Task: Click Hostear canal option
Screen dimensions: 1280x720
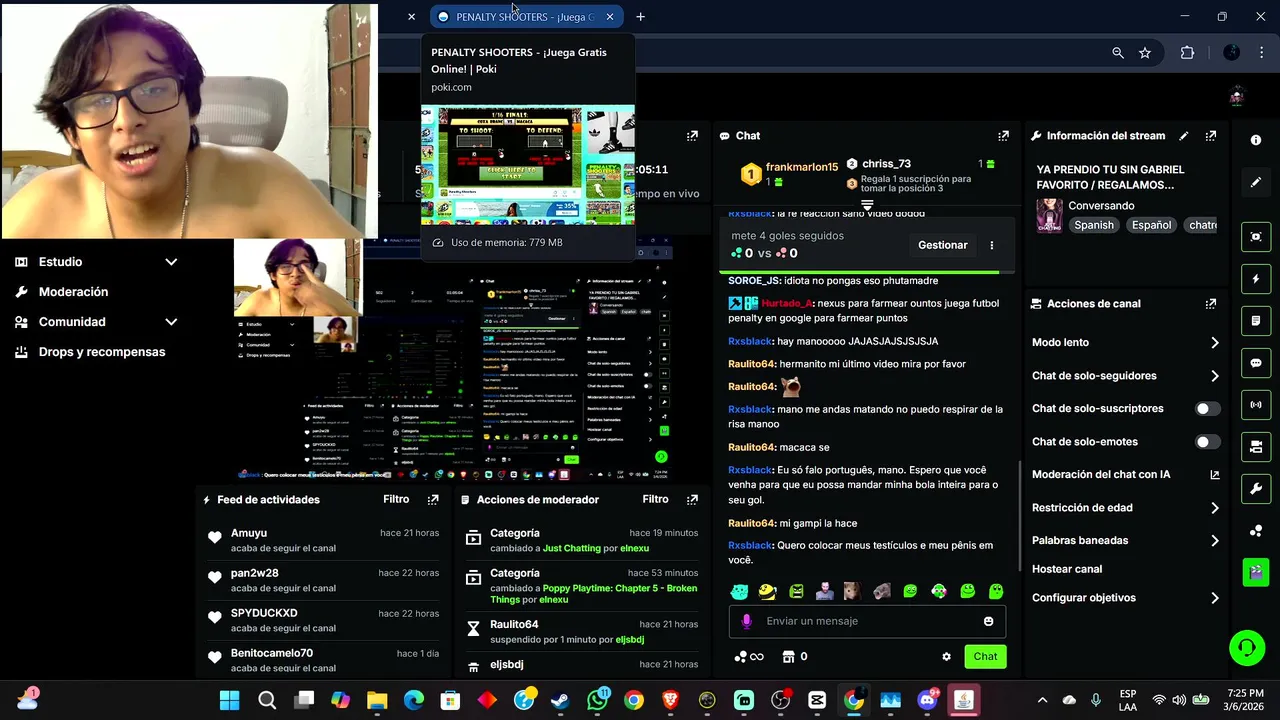Action: [x=1067, y=569]
